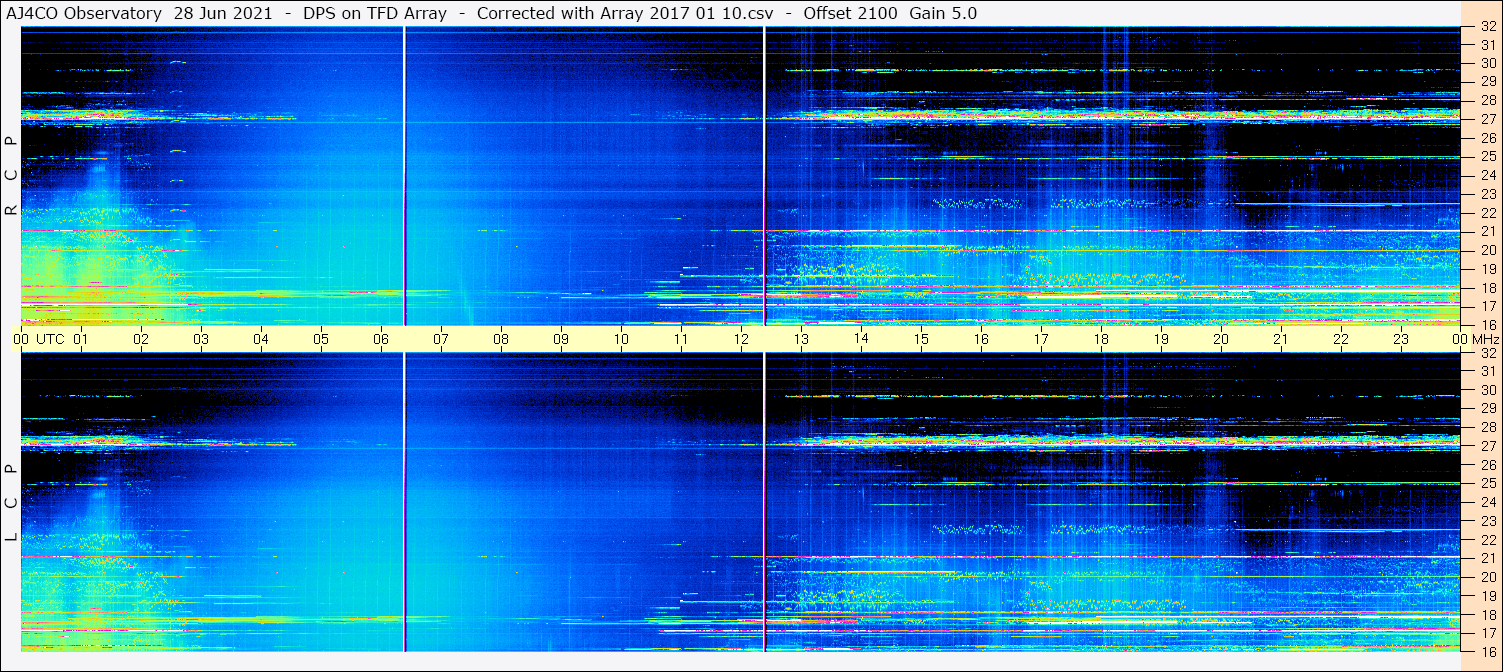Click the 32 MHz label in upper RCP panel
The height and width of the screenshot is (672, 1503).
point(1487,27)
